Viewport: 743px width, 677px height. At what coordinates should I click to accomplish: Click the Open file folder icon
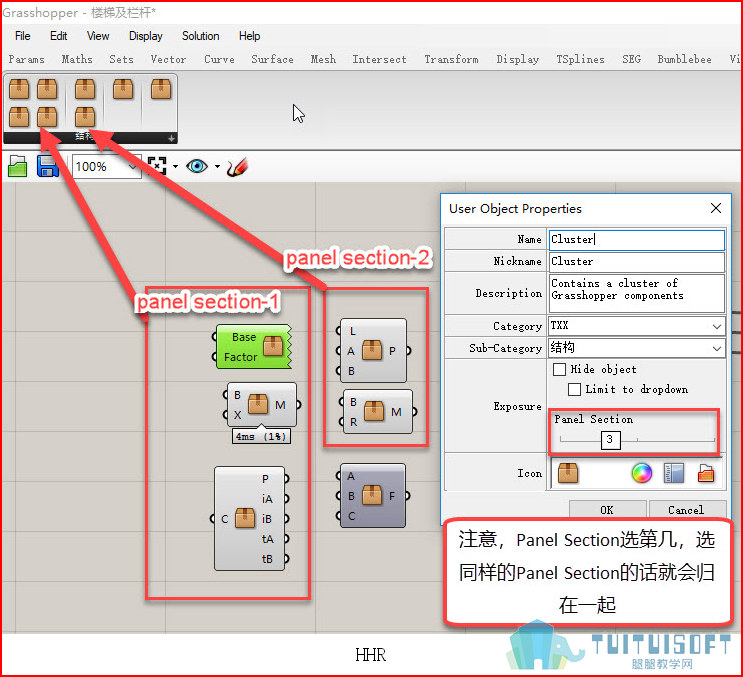click(x=18, y=166)
